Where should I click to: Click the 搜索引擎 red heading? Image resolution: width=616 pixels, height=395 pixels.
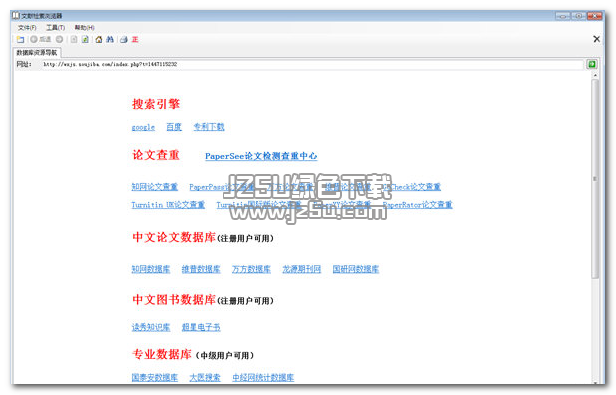156,104
